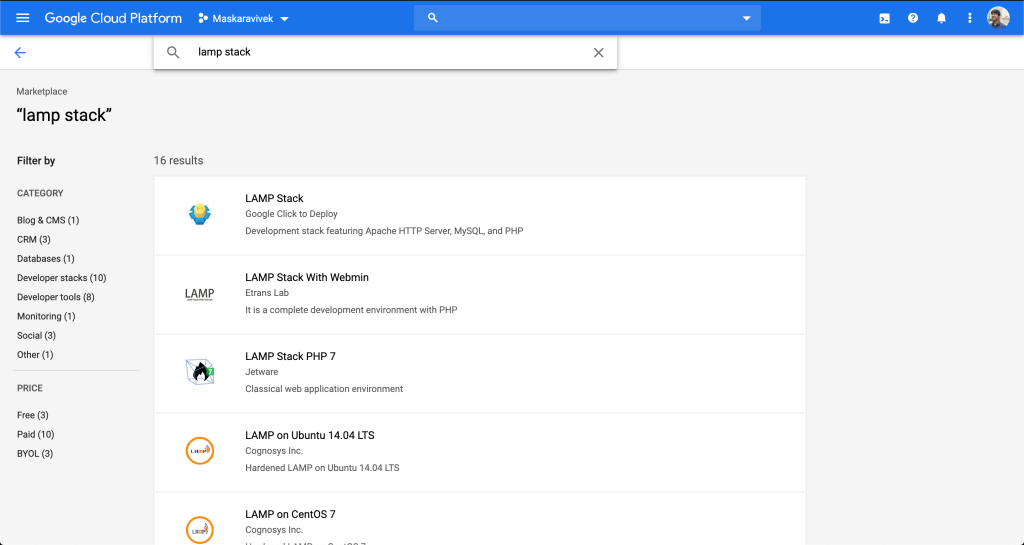Click 'Development stack featuring Apache' description
The image size is (1024, 545).
click(x=384, y=231)
